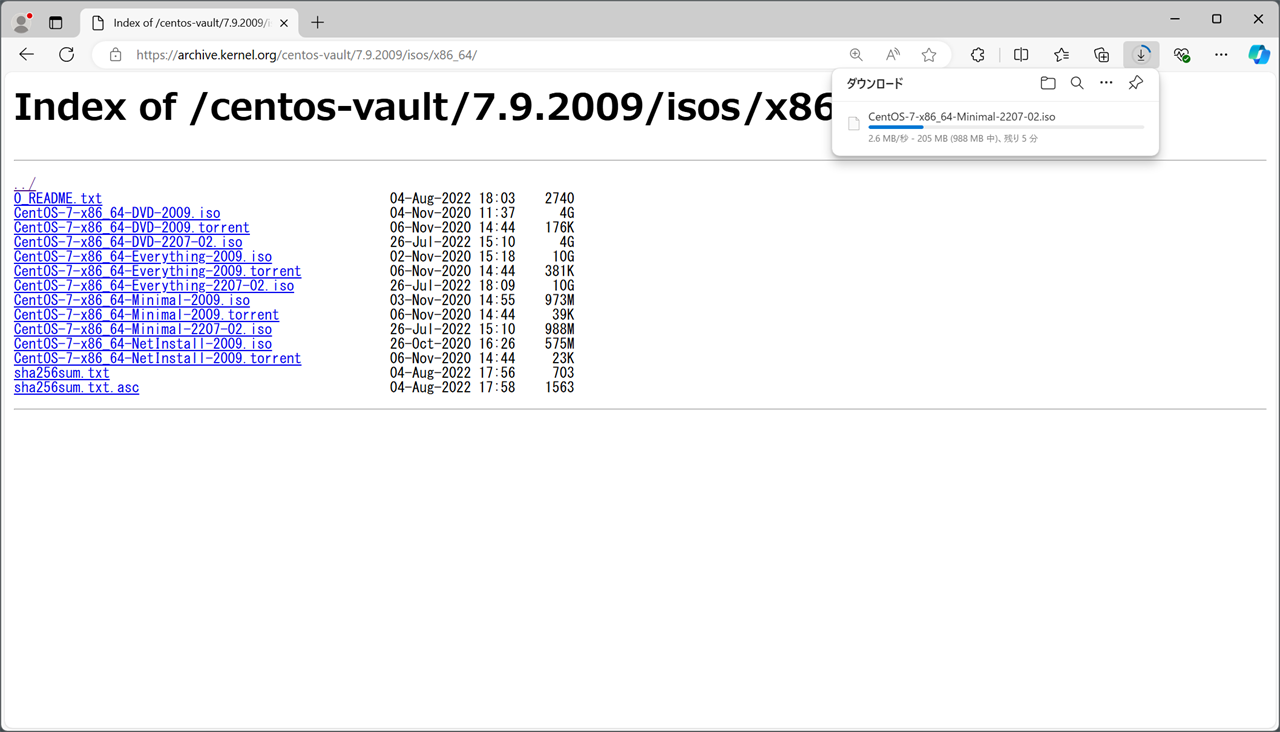Open the sha256sum.txt link
The image size is (1280, 732).
(62, 373)
